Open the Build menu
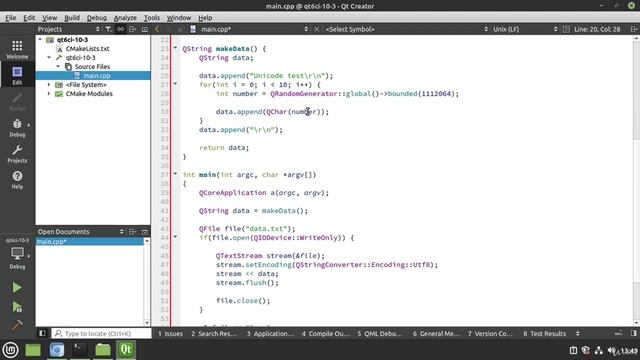Image resolution: width=640 pixels, height=360 pixels. [72, 18]
